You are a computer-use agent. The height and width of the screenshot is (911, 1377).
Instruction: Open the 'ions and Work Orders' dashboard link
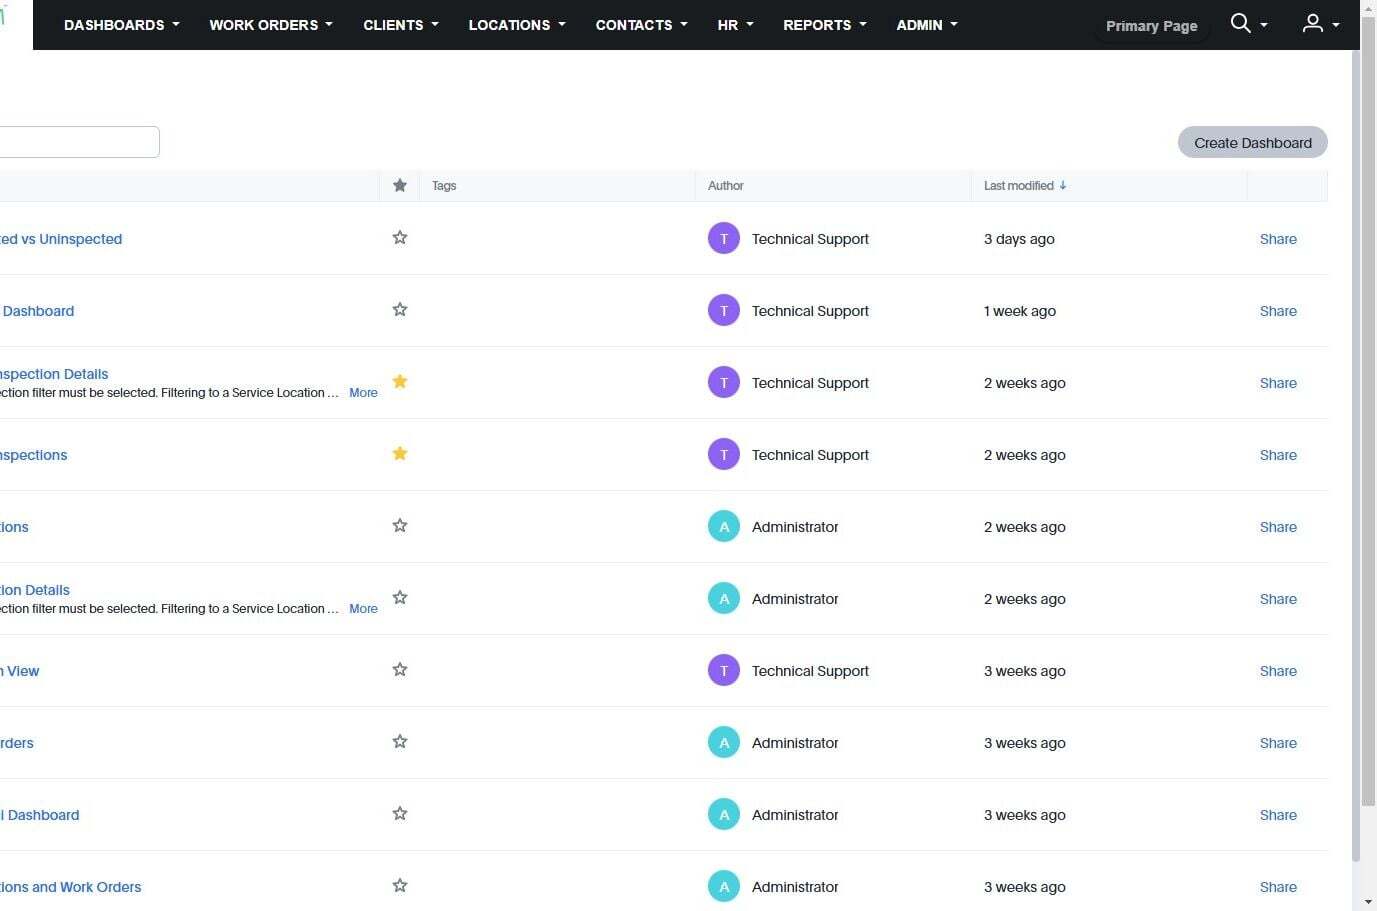coord(70,887)
